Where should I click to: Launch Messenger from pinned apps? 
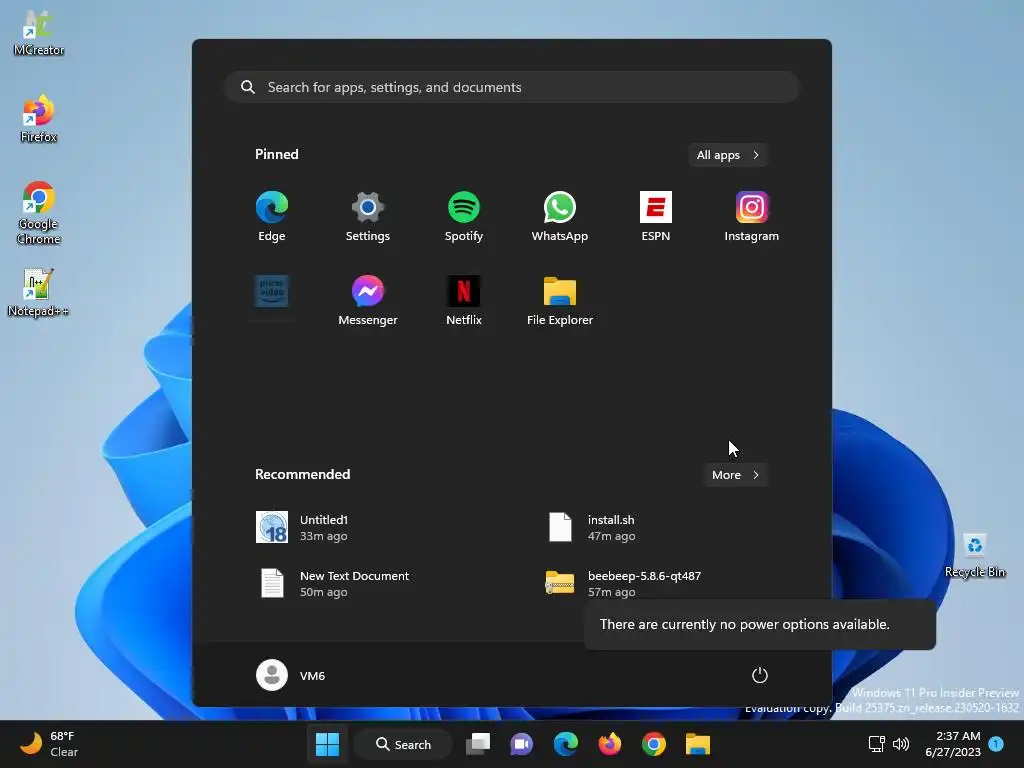click(x=368, y=300)
